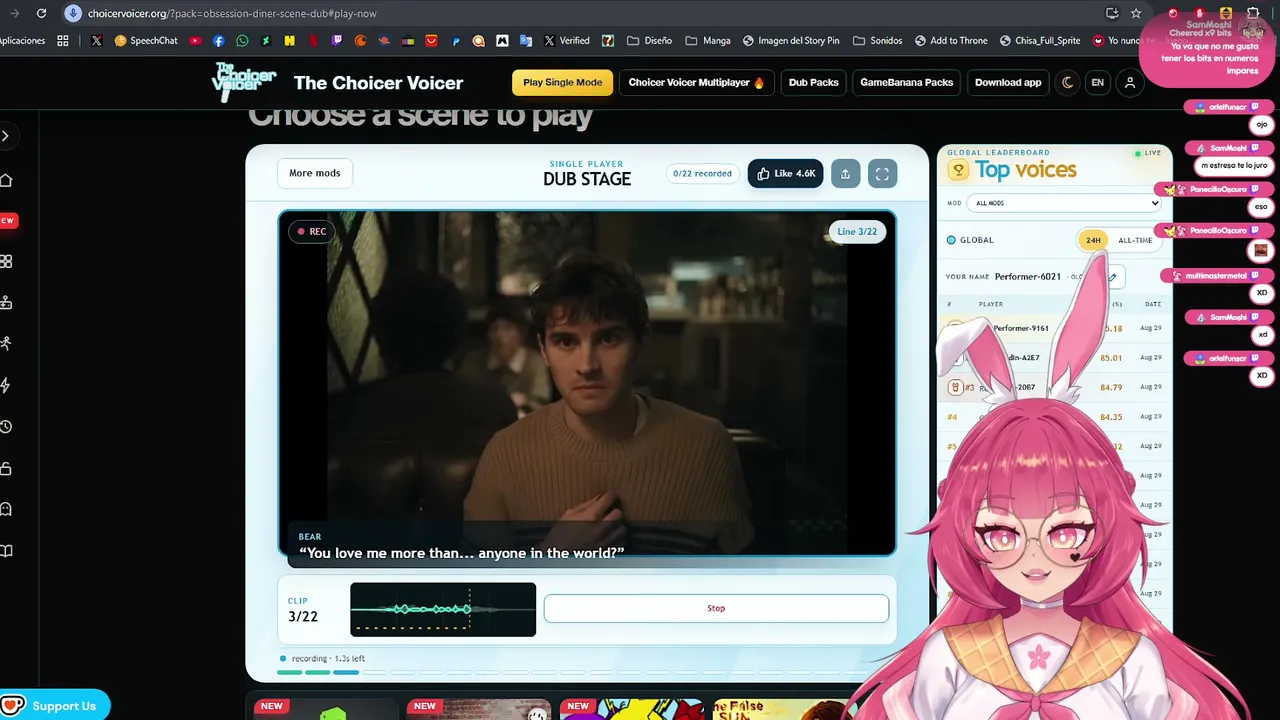Screen dimensions: 1280x720
Task: Reload the Choicer Voicer page
Action: pyautogui.click(x=41, y=13)
